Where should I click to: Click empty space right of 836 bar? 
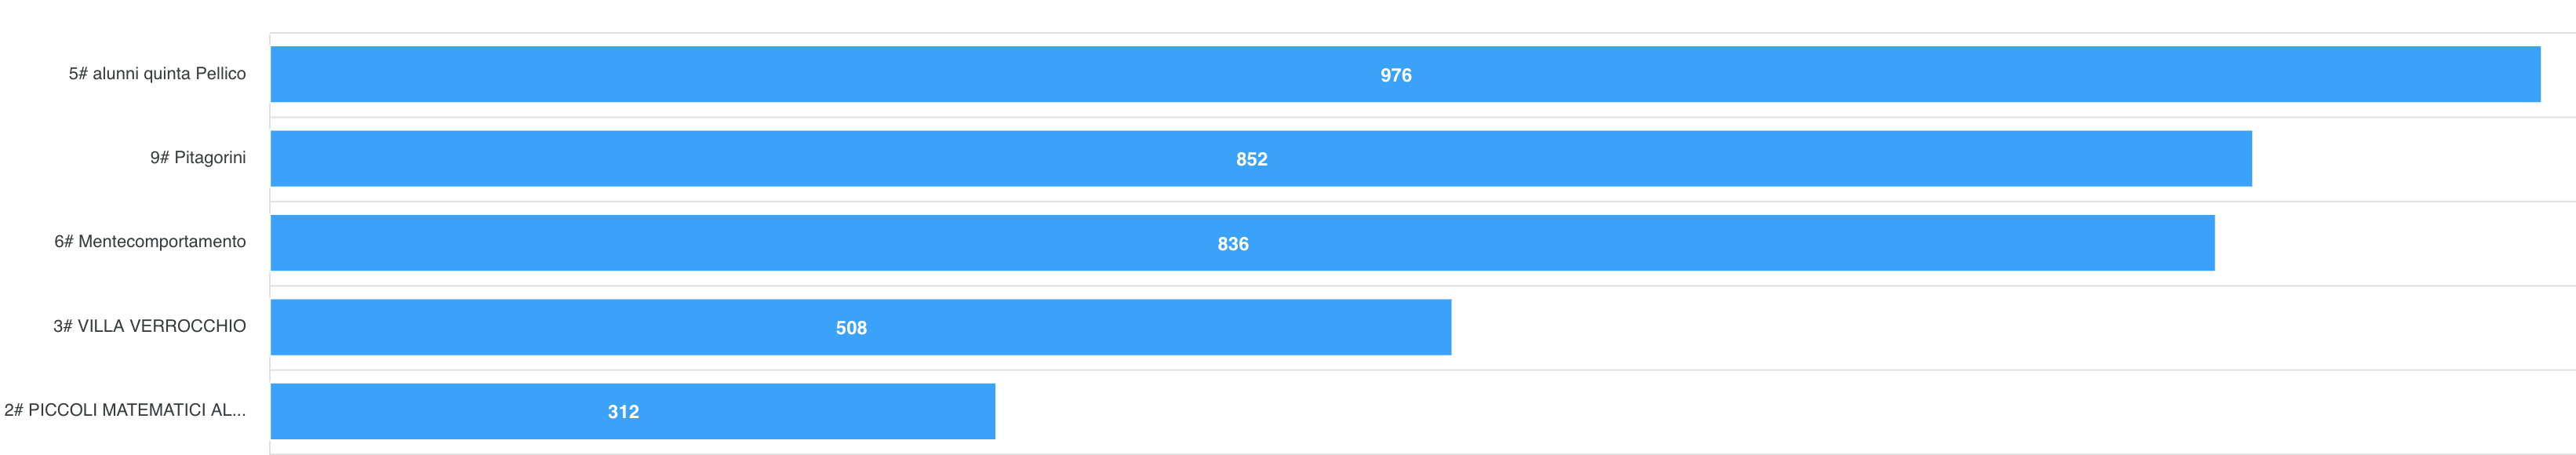point(2395,243)
